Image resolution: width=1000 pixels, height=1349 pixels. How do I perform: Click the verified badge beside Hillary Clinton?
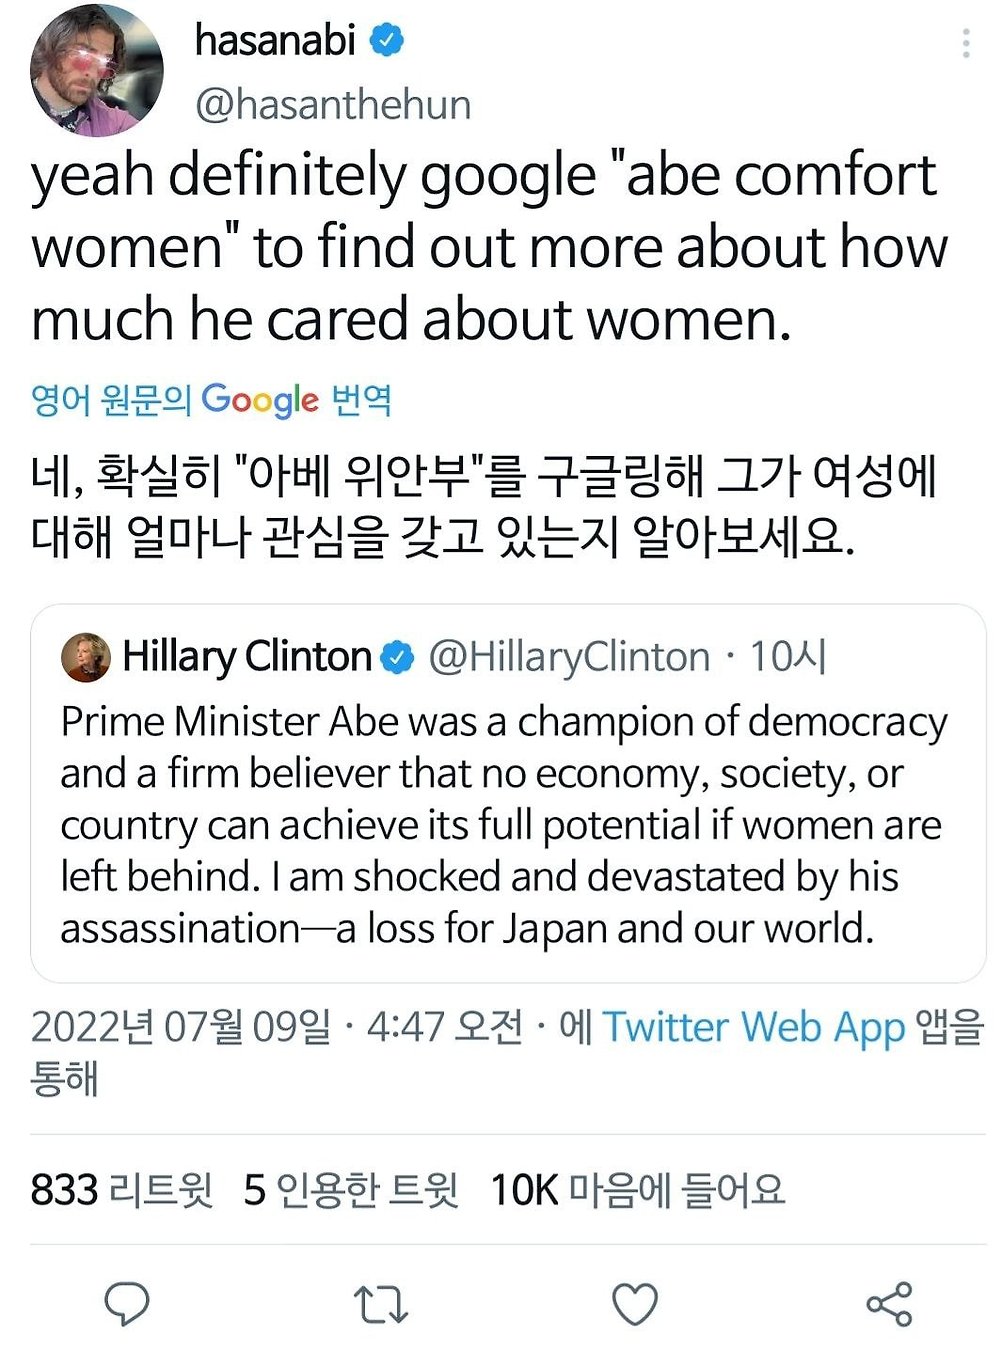coord(399,658)
